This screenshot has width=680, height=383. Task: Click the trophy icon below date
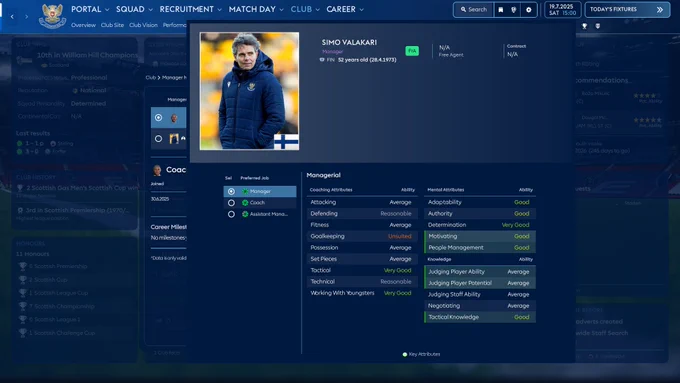(584, 26)
